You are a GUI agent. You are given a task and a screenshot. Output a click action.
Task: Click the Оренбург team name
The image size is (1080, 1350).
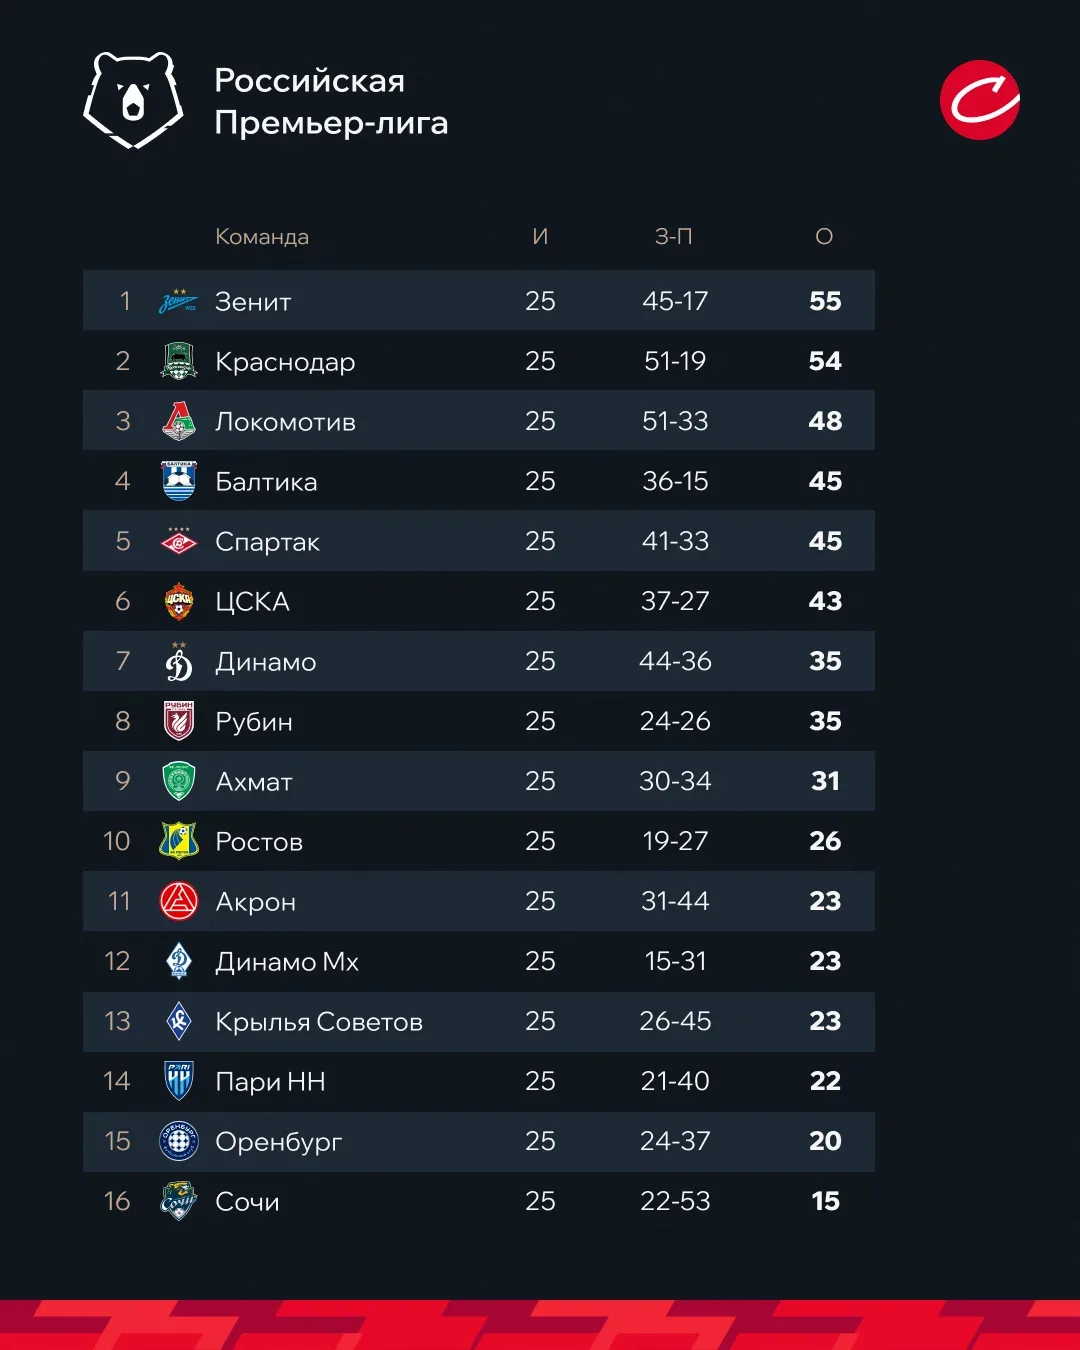(x=279, y=1142)
